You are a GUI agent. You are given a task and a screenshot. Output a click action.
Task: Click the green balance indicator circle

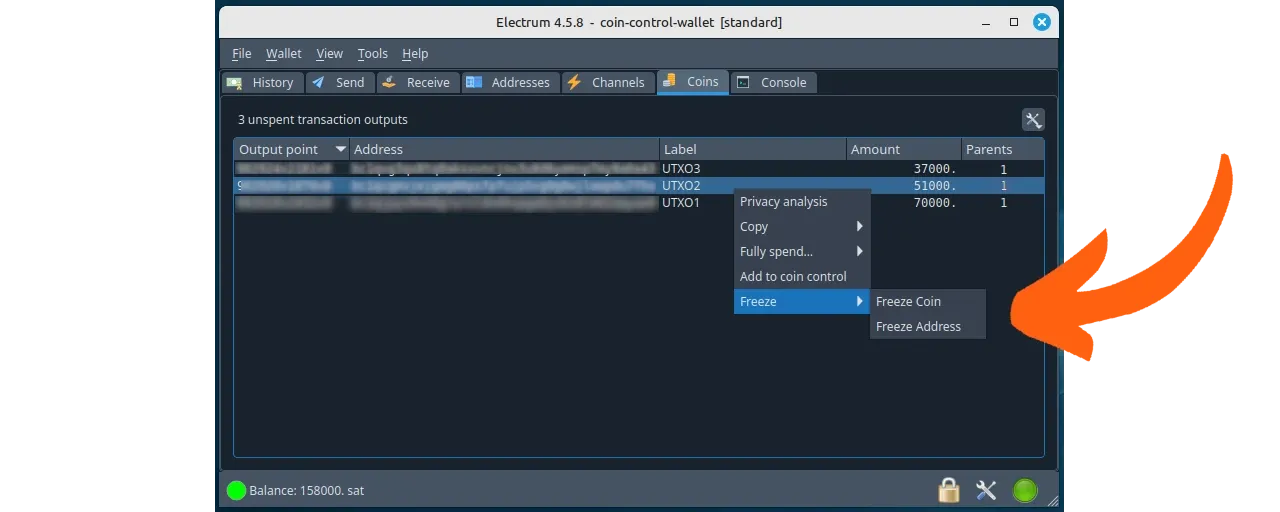click(236, 490)
